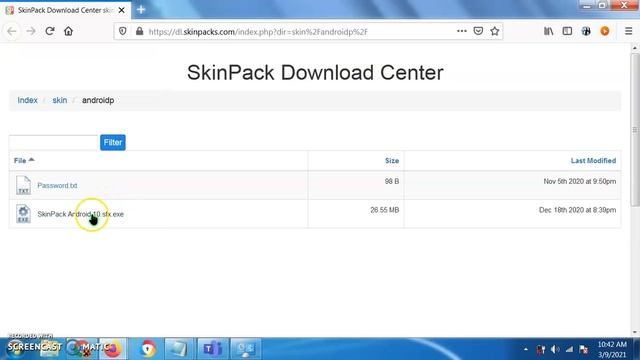Click the EXE file icon
Image resolution: width=640 pixels, height=360 pixels.
point(23,214)
